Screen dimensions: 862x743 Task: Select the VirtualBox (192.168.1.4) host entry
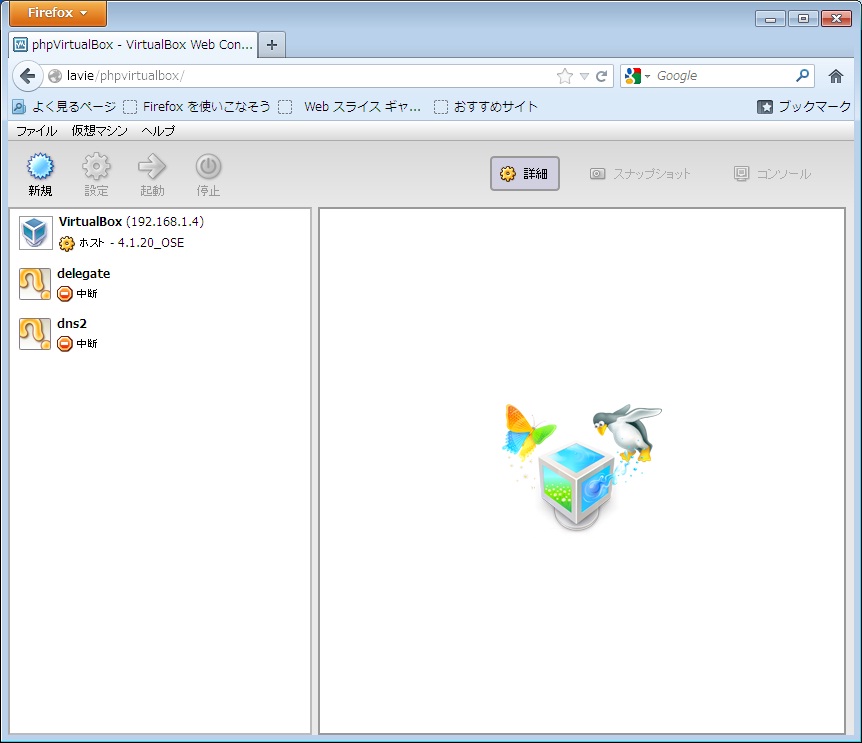(131, 221)
